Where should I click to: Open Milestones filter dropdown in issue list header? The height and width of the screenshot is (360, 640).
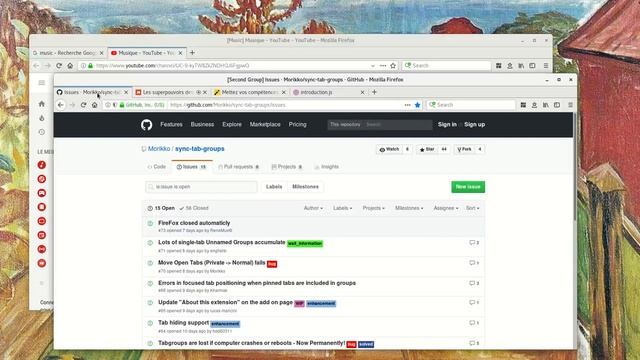[409, 208]
